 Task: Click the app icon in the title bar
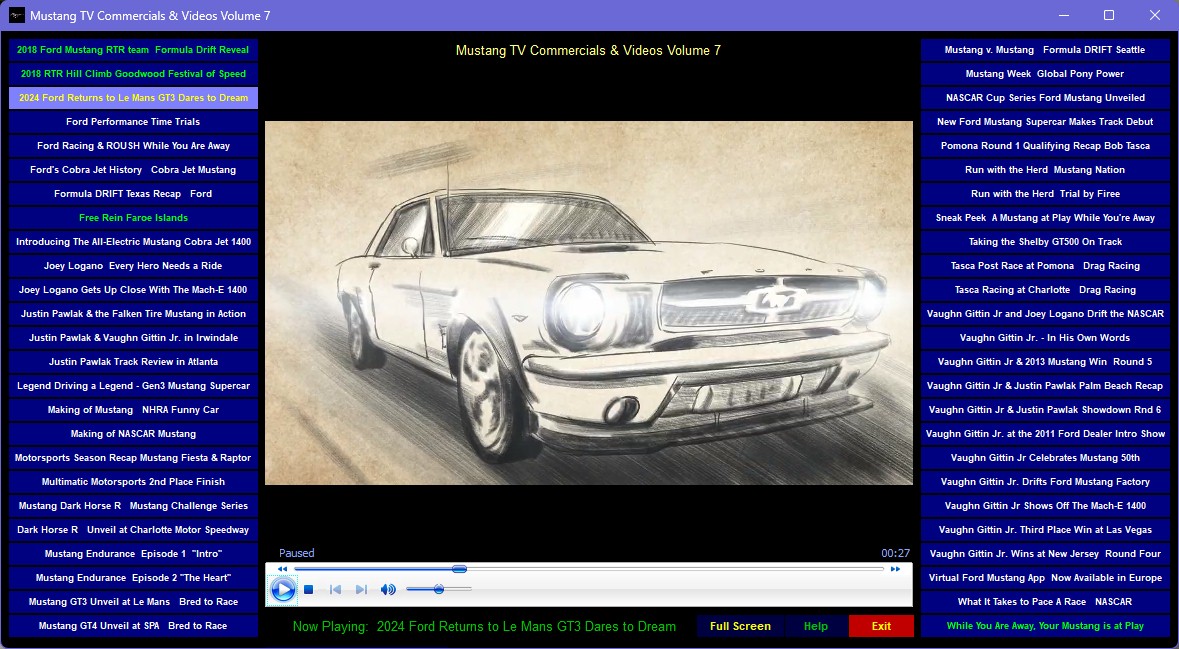[16, 15]
